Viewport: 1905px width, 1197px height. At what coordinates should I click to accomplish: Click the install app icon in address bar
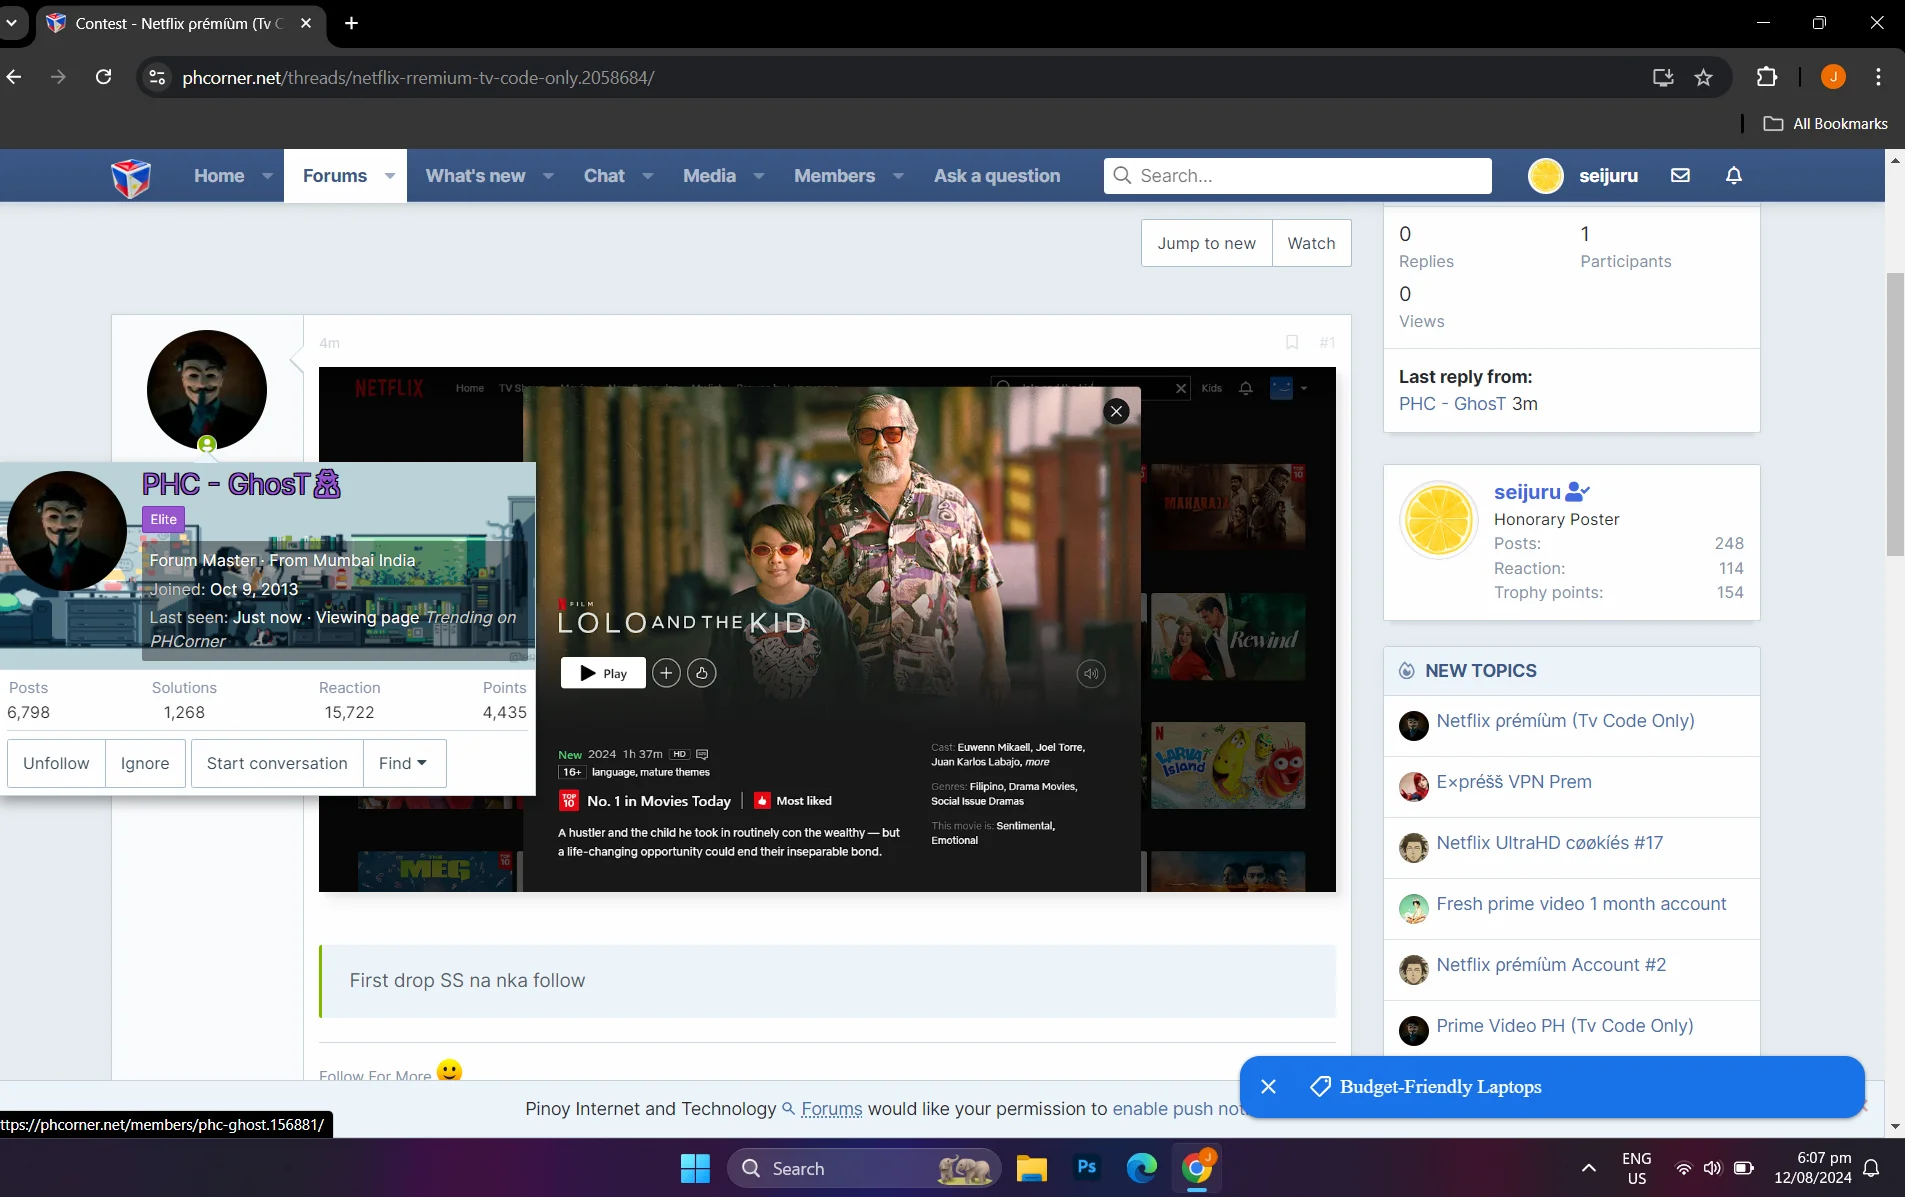[1663, 77]
